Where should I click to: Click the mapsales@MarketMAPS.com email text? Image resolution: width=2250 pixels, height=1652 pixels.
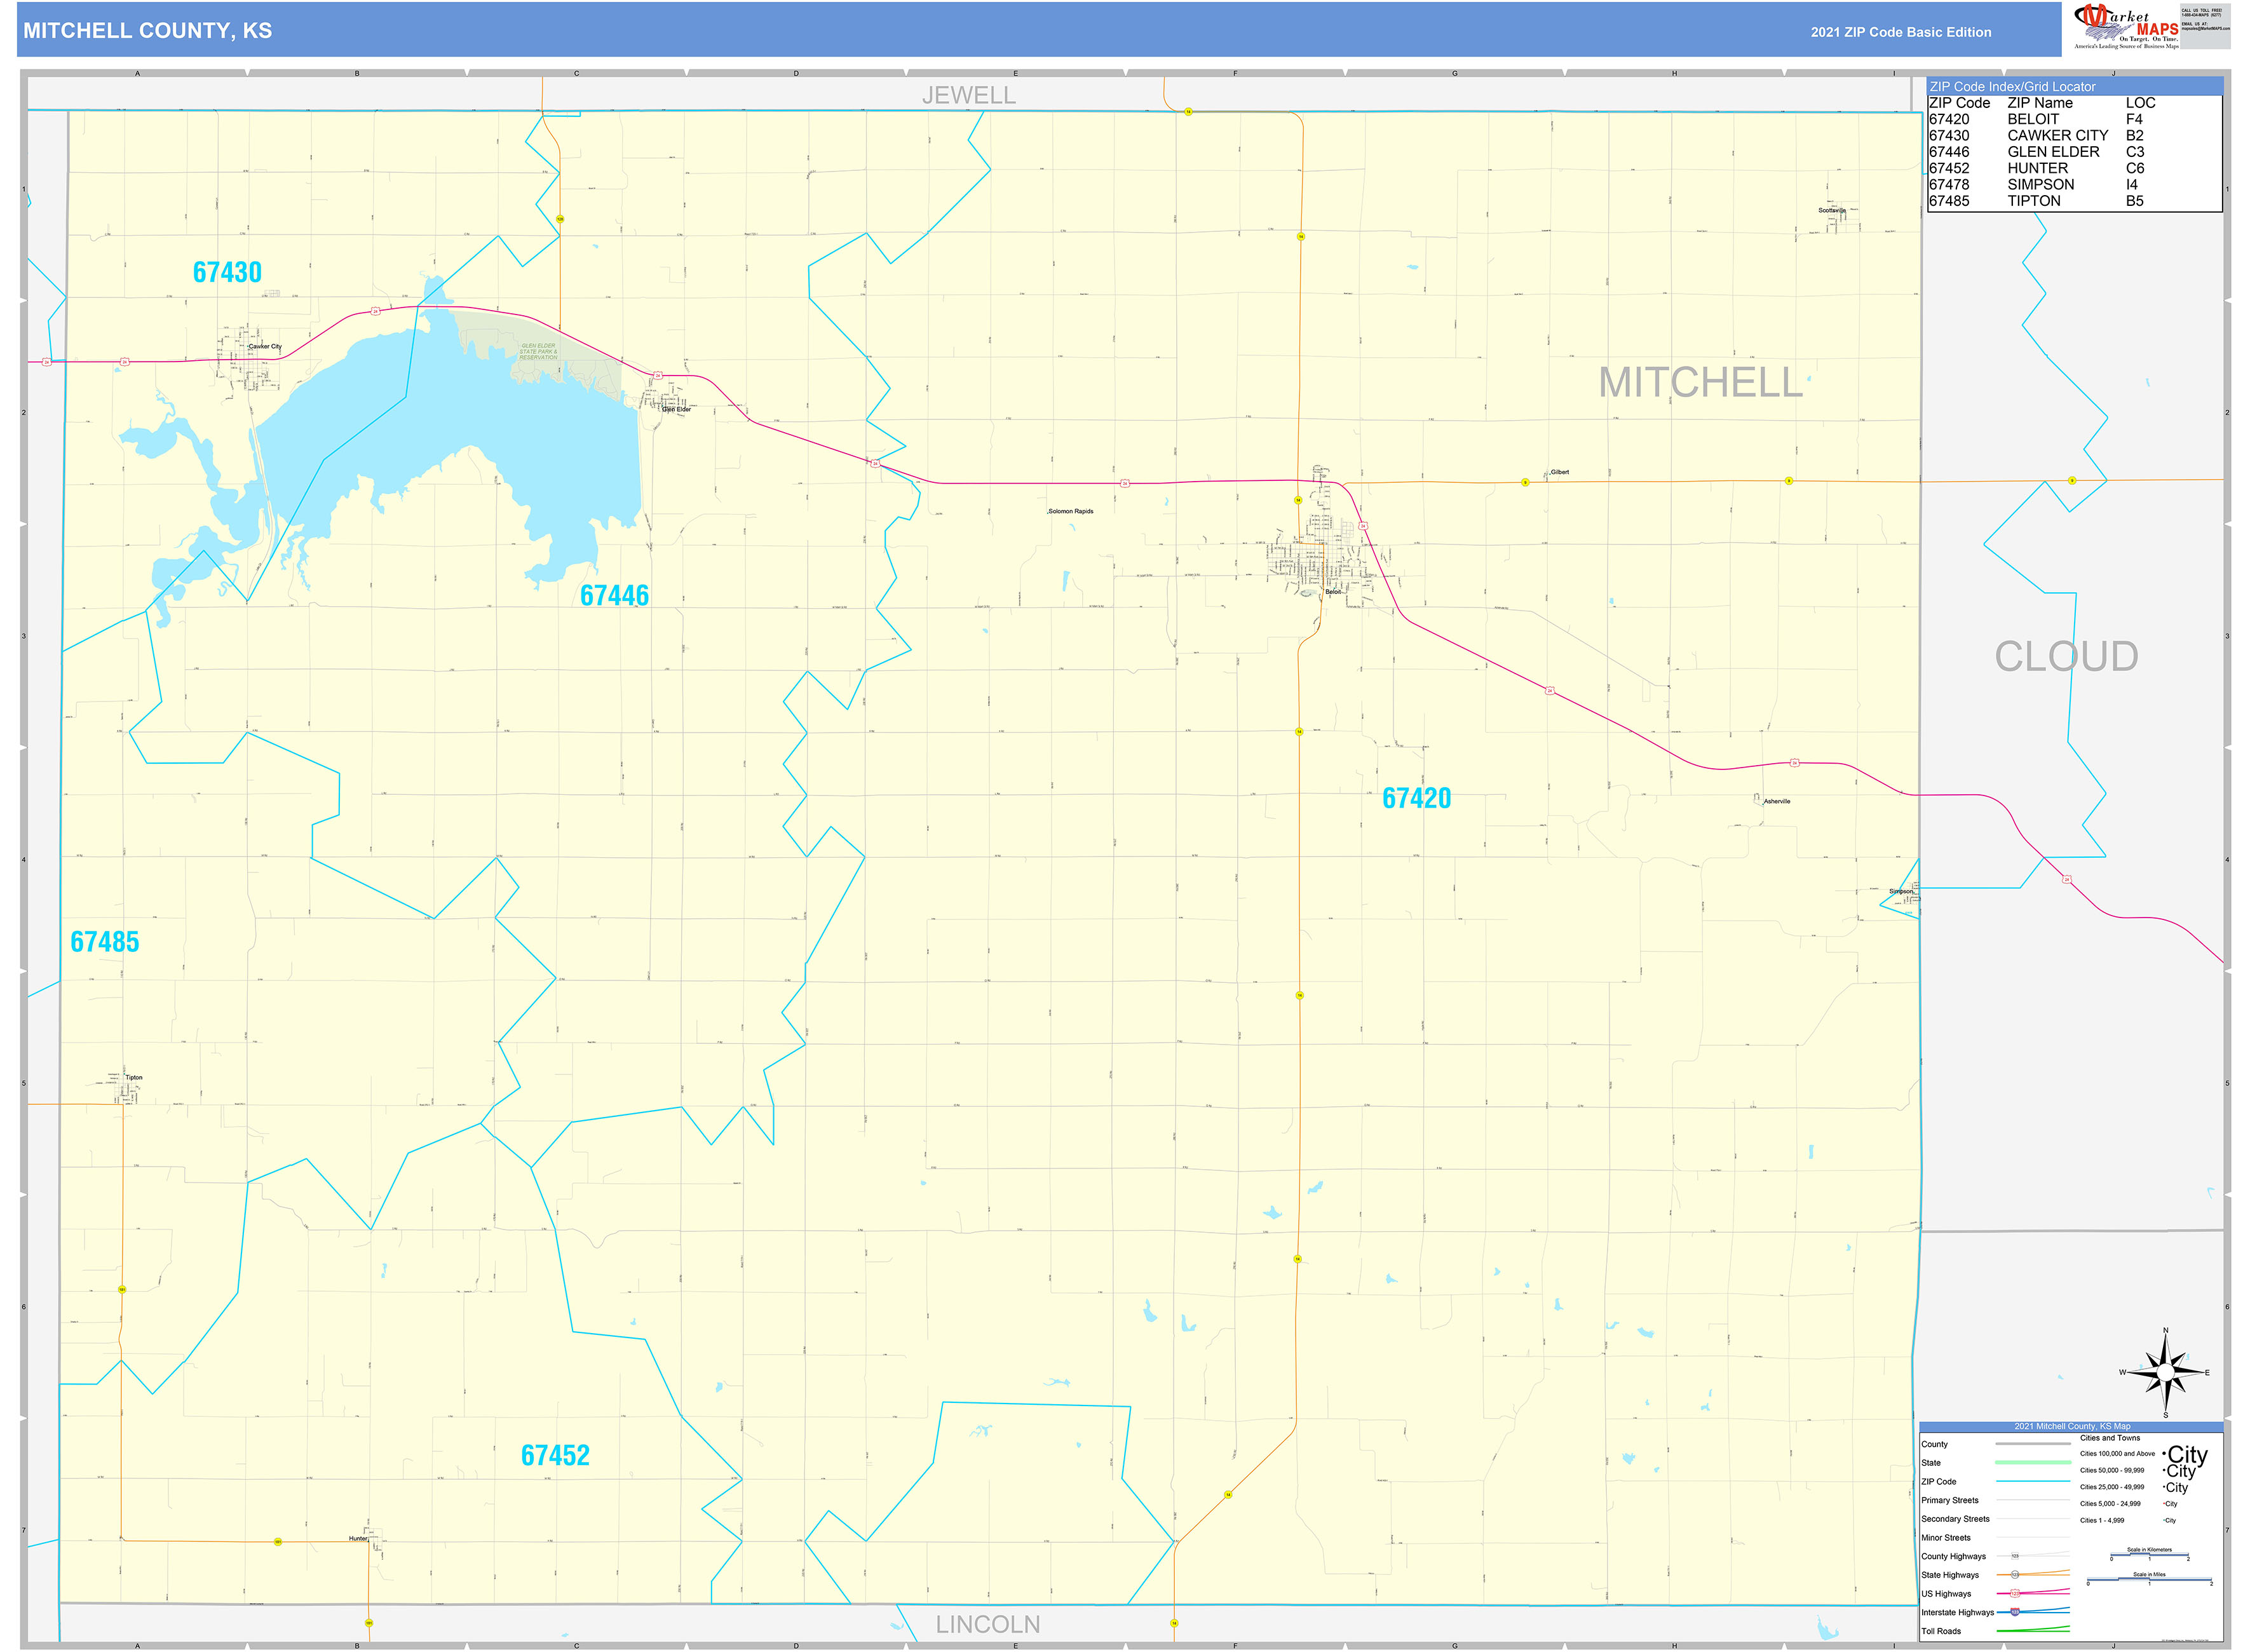coord(2207,28)
